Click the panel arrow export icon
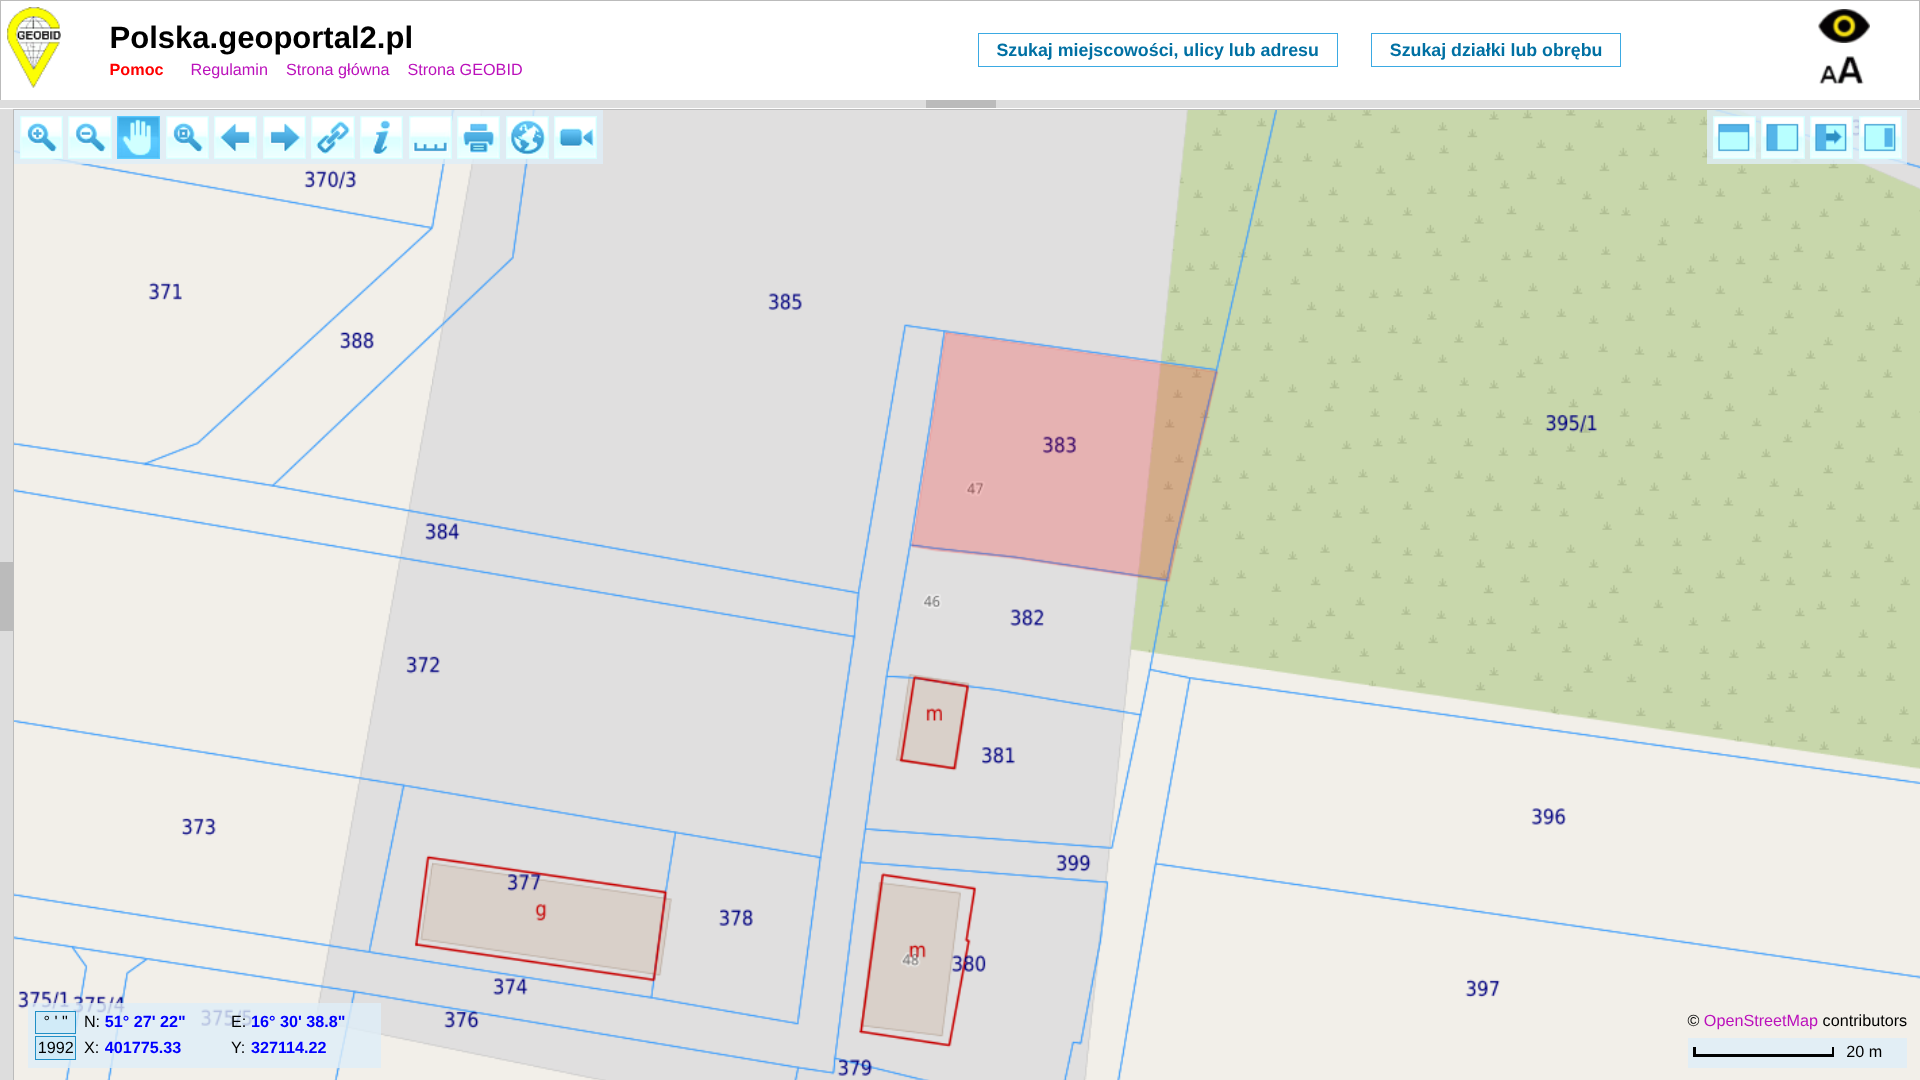1920x1080 pixels. click(1831, 137)
